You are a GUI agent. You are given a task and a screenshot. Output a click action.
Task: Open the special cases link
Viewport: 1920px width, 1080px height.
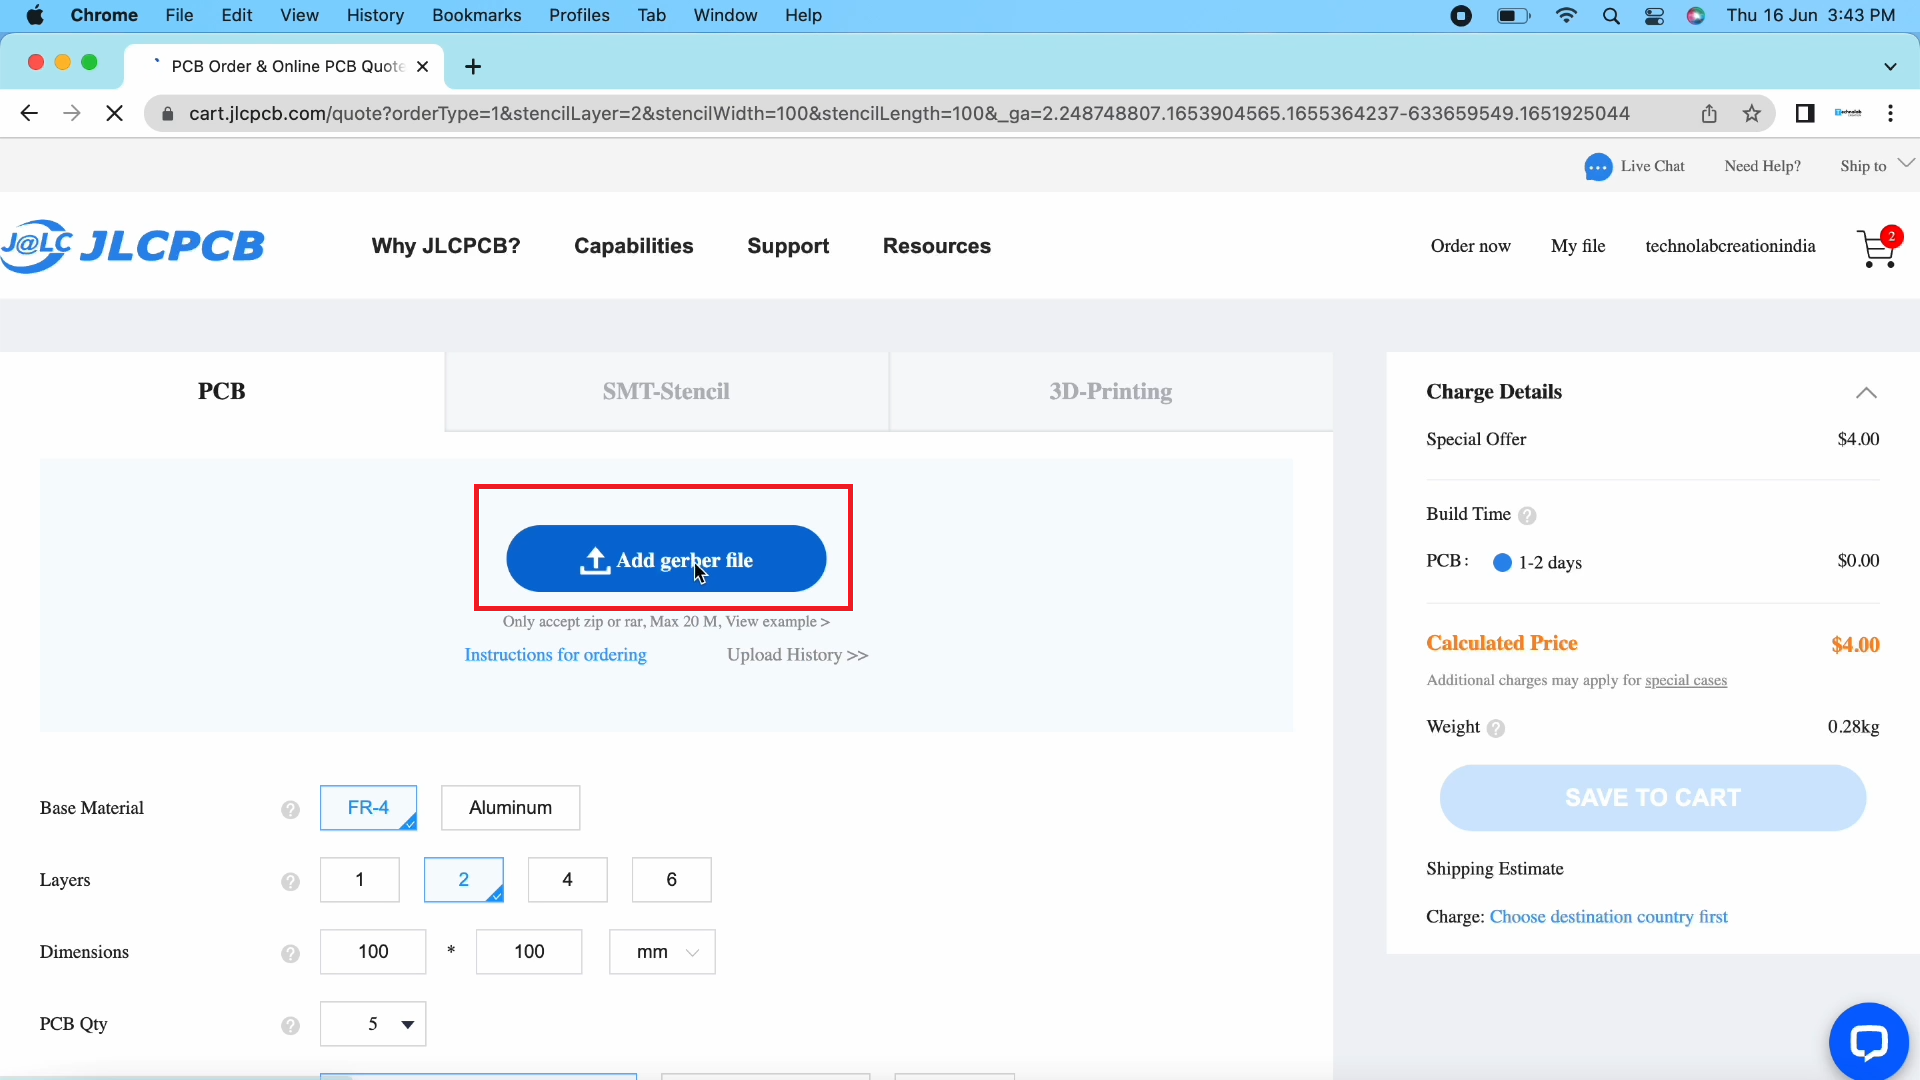[x=1686, y=681]
